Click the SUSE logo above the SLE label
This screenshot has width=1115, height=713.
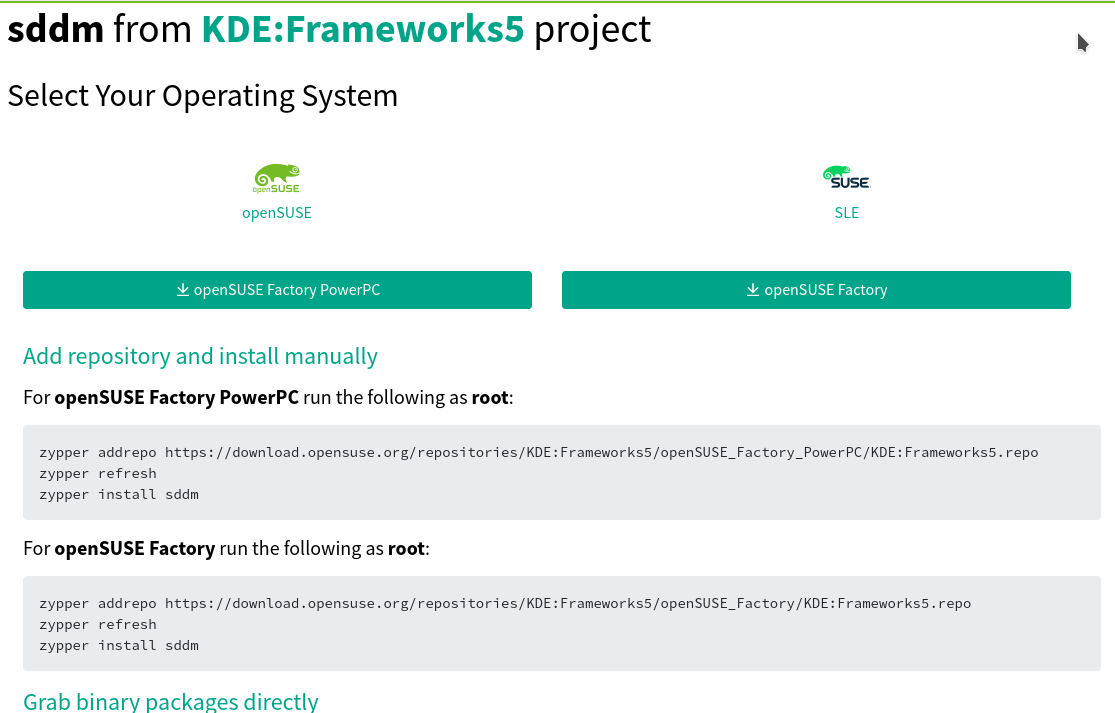coord(846,178)
